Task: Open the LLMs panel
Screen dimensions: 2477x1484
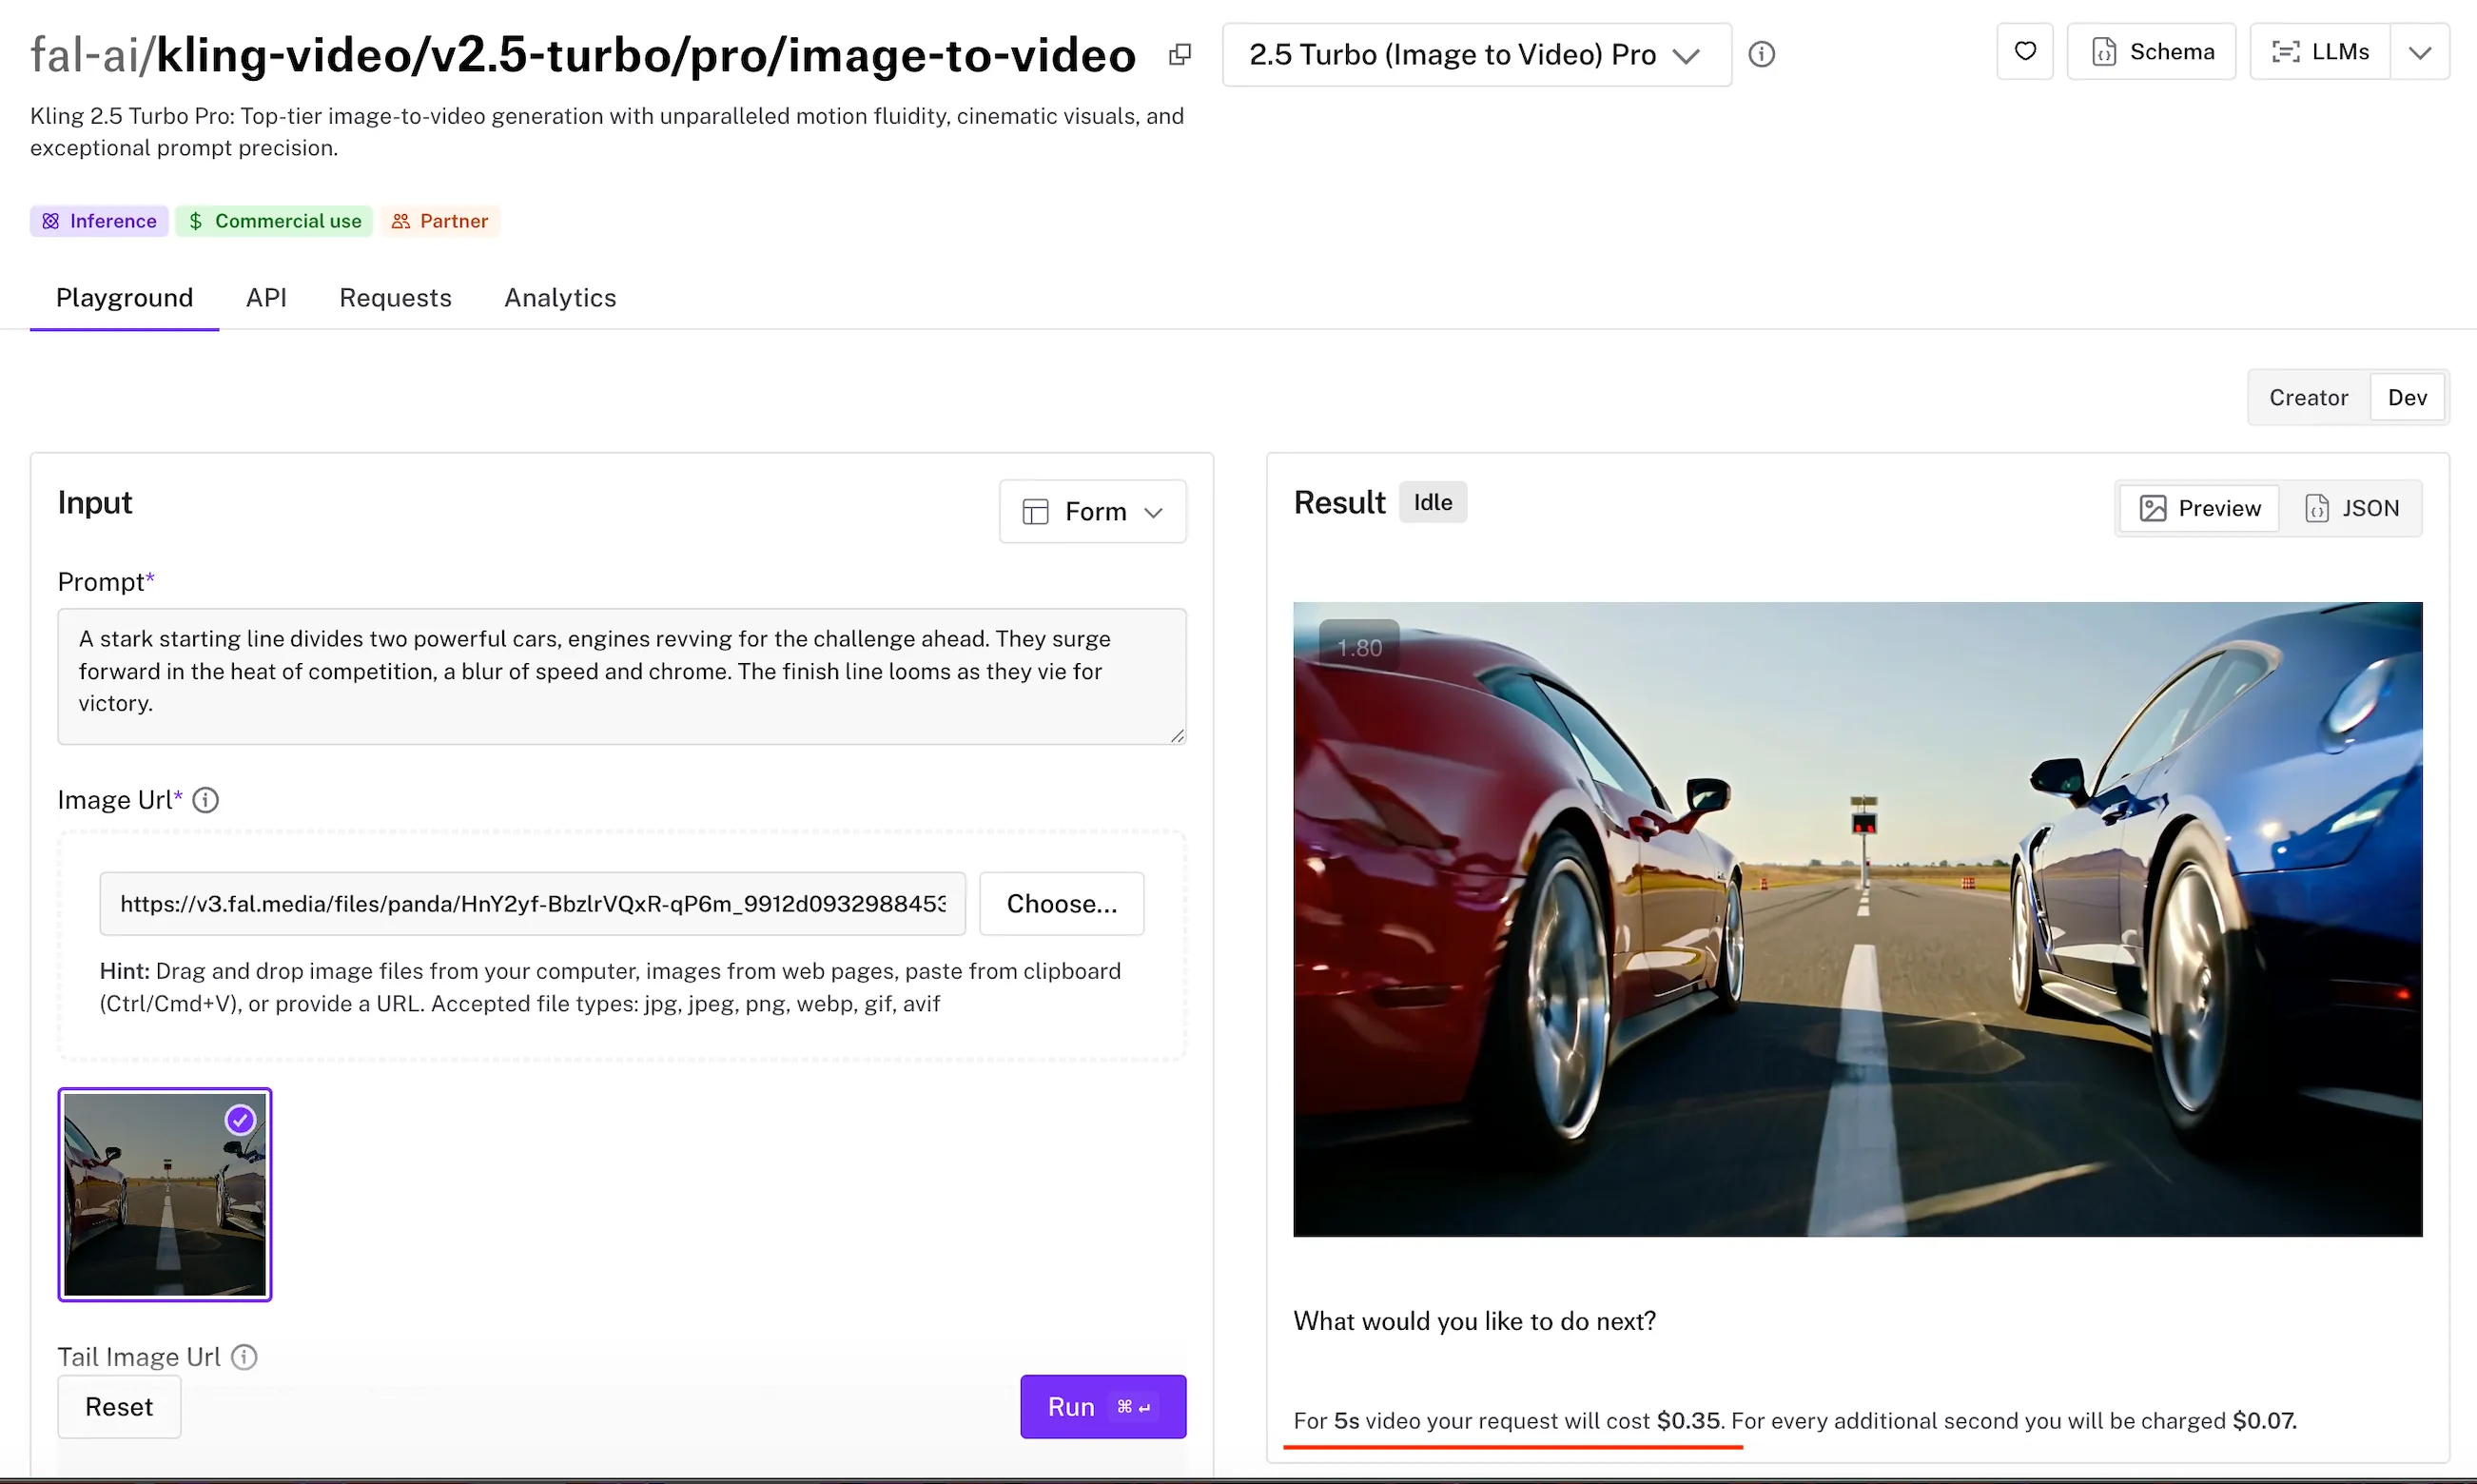Action: (2322, 51)
